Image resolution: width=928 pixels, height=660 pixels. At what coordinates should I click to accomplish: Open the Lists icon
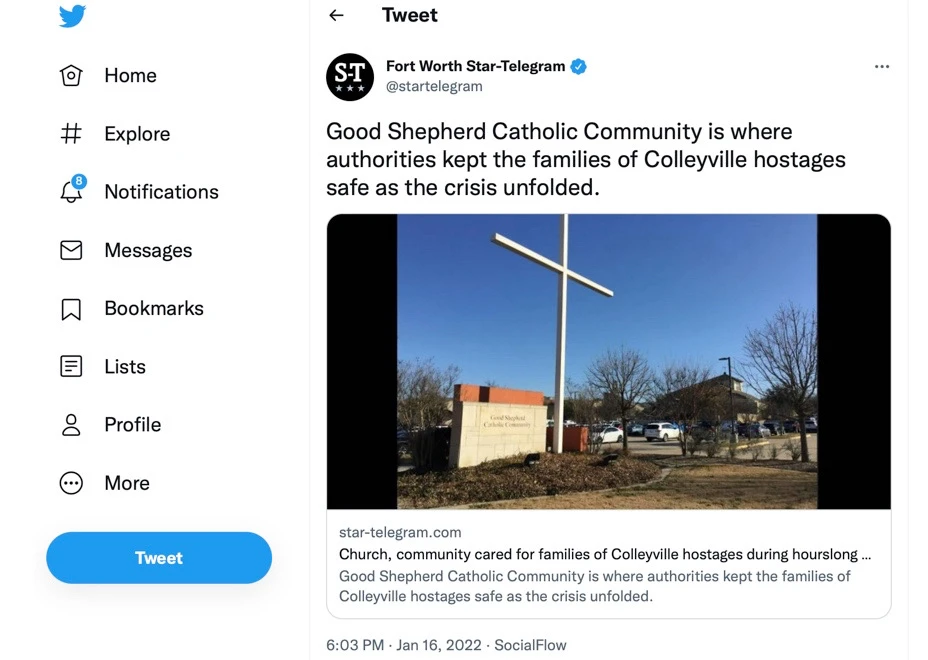(71, 367)
